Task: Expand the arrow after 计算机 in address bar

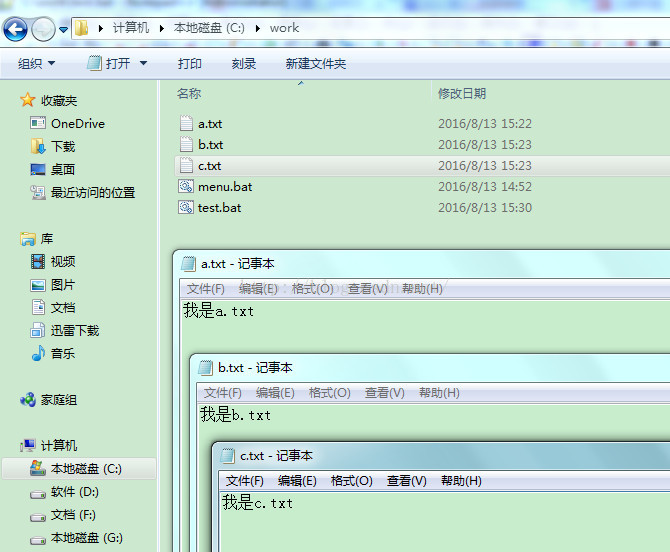Action: (162, 29)
